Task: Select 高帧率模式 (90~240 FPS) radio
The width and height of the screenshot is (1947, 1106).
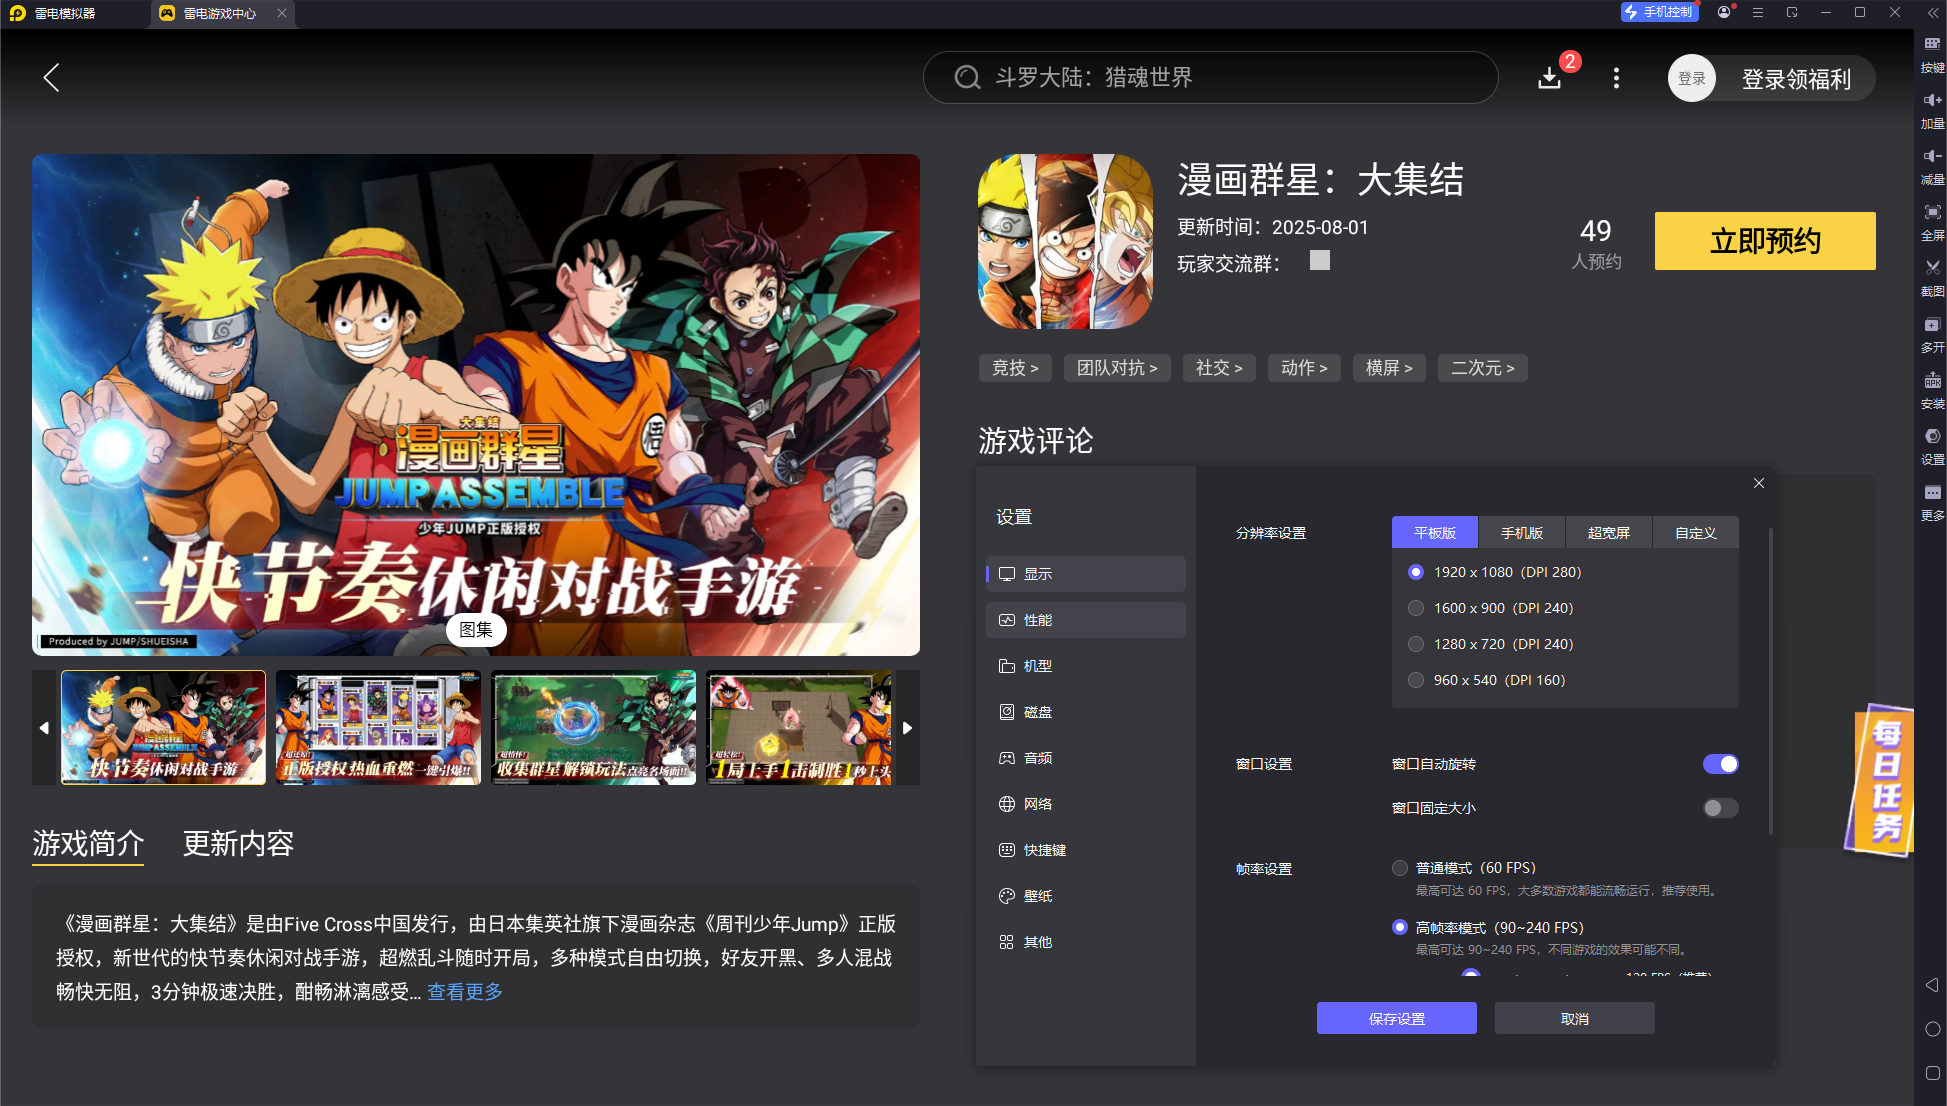Action: [x=1400, y=927]
